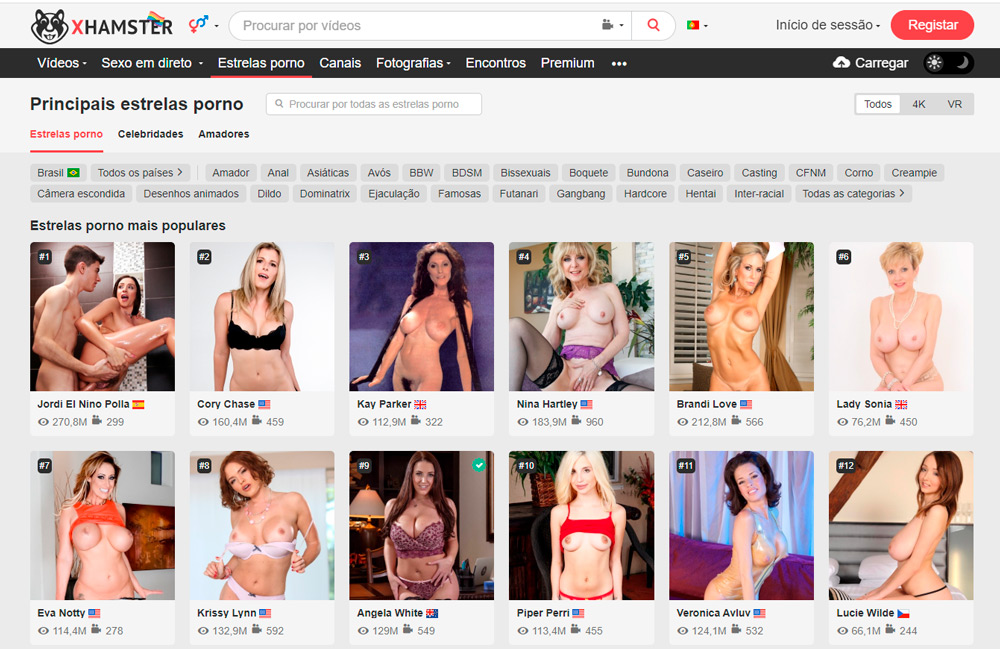This screenshot has height=649, width=1000.
Task: Click views eye icon under Eva Notty
Action: (x=43, y=631)
